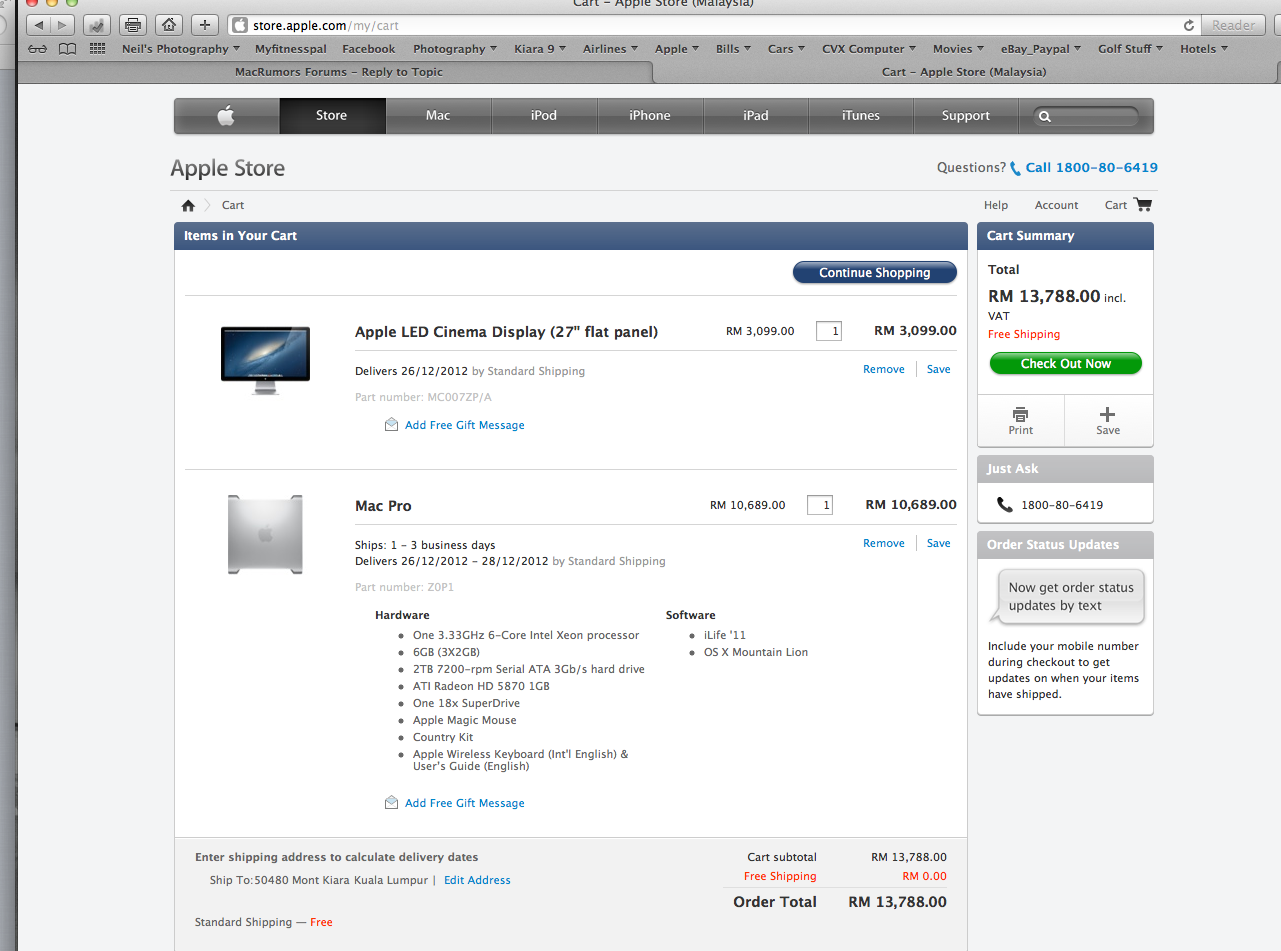1281x951 pixels.
Task: Remove the Mac Pro from the cart
Action: coord(884,544)
